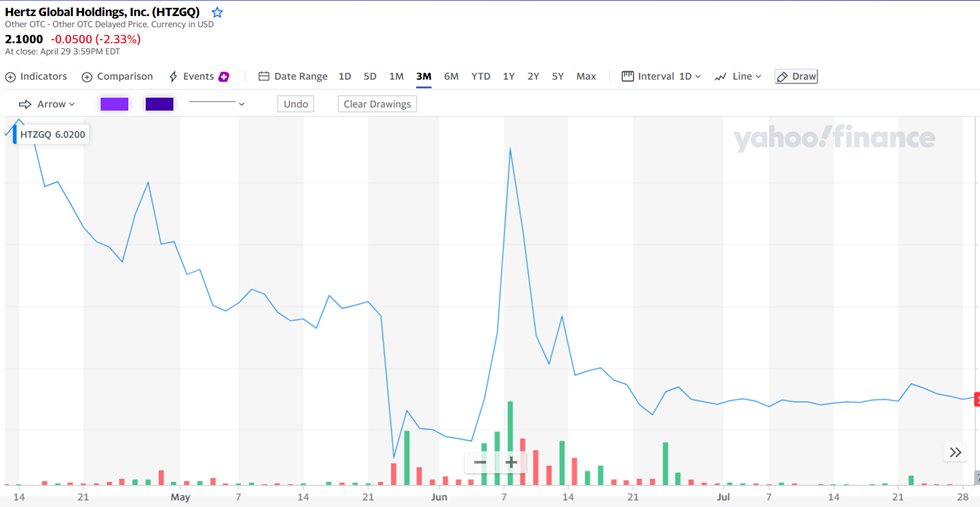Click the Interval candlestick icon
The image size is (980, 507).
pos(628,76)
